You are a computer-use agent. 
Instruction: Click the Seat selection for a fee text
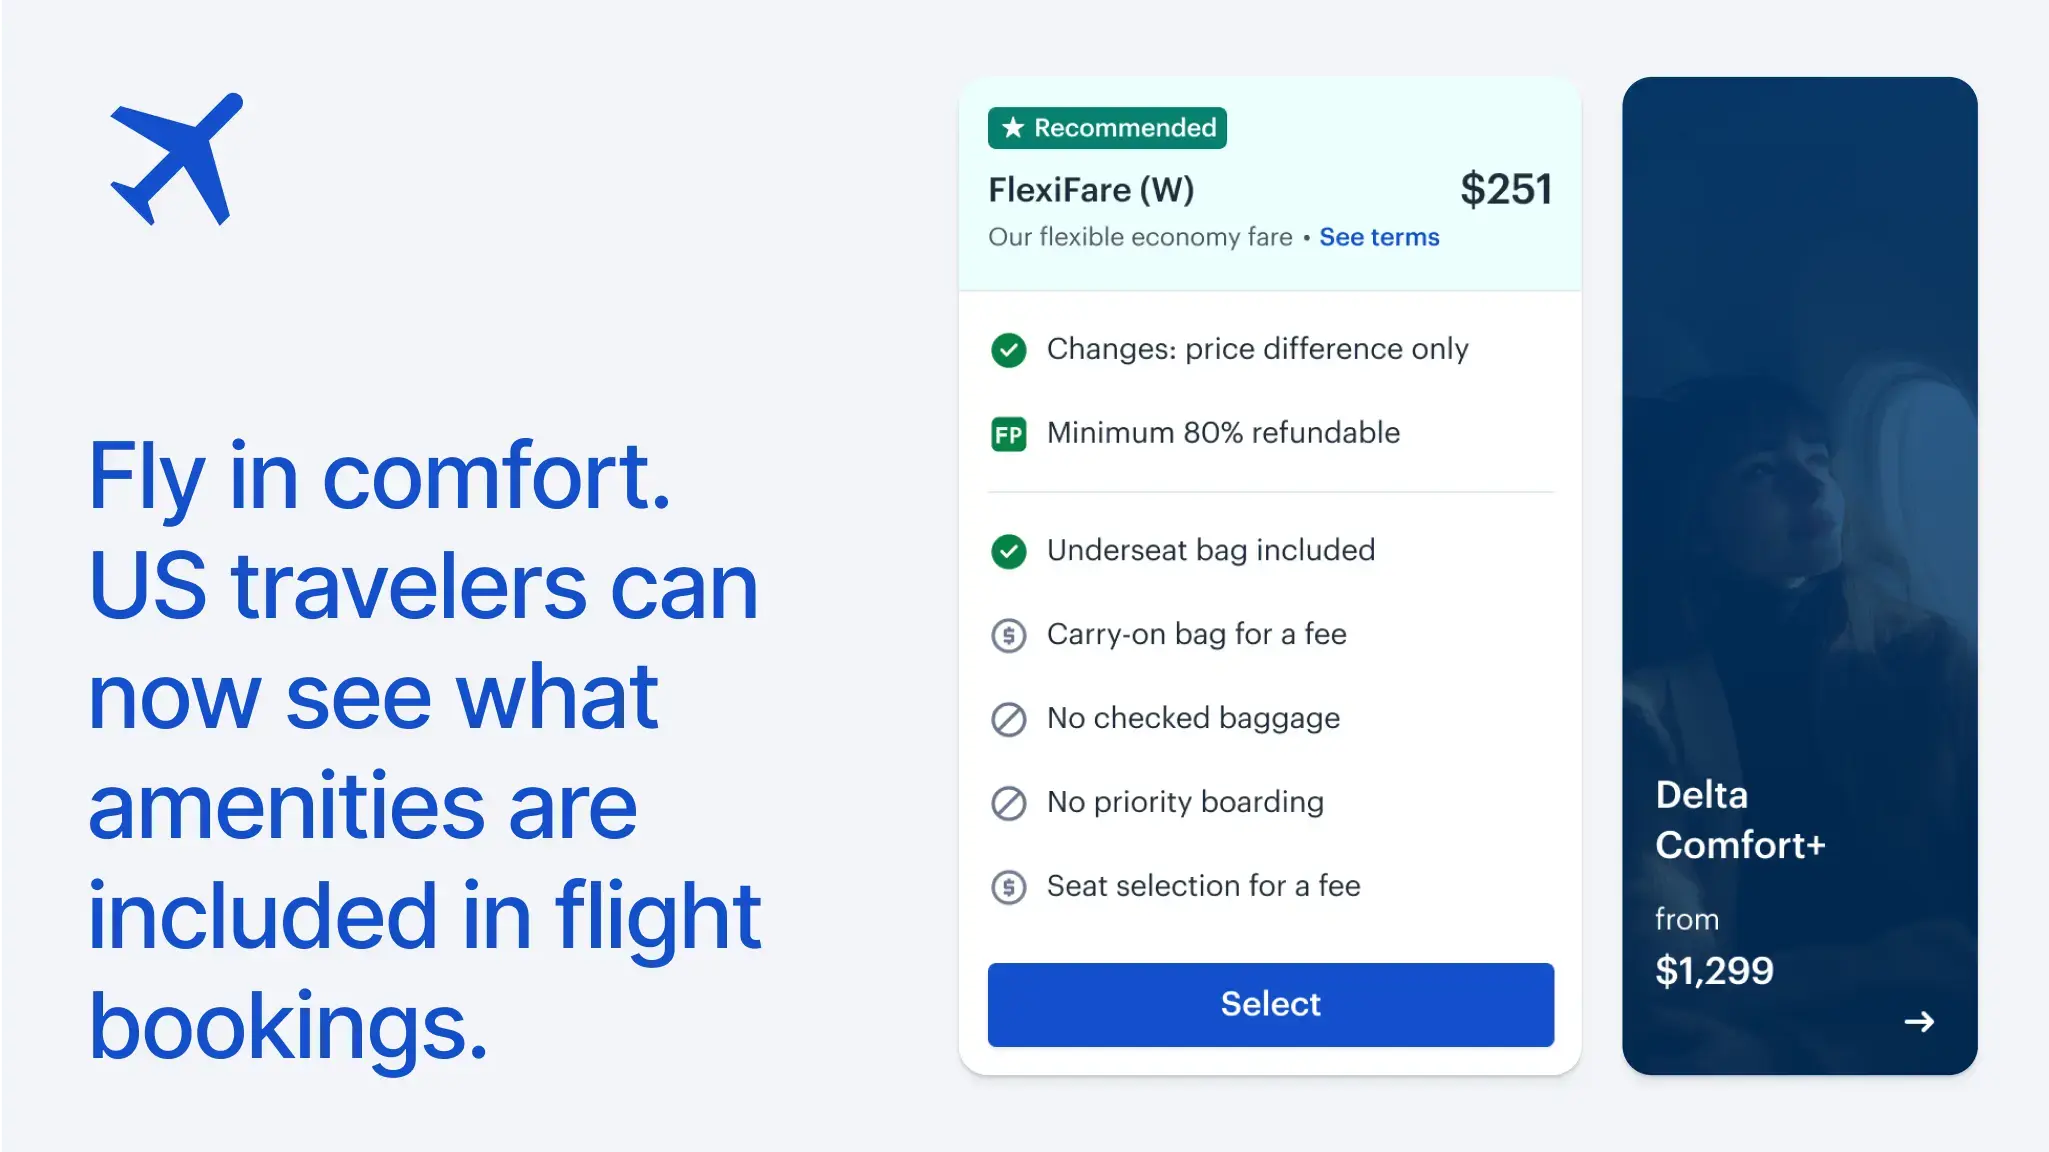tap(1203, 886)
